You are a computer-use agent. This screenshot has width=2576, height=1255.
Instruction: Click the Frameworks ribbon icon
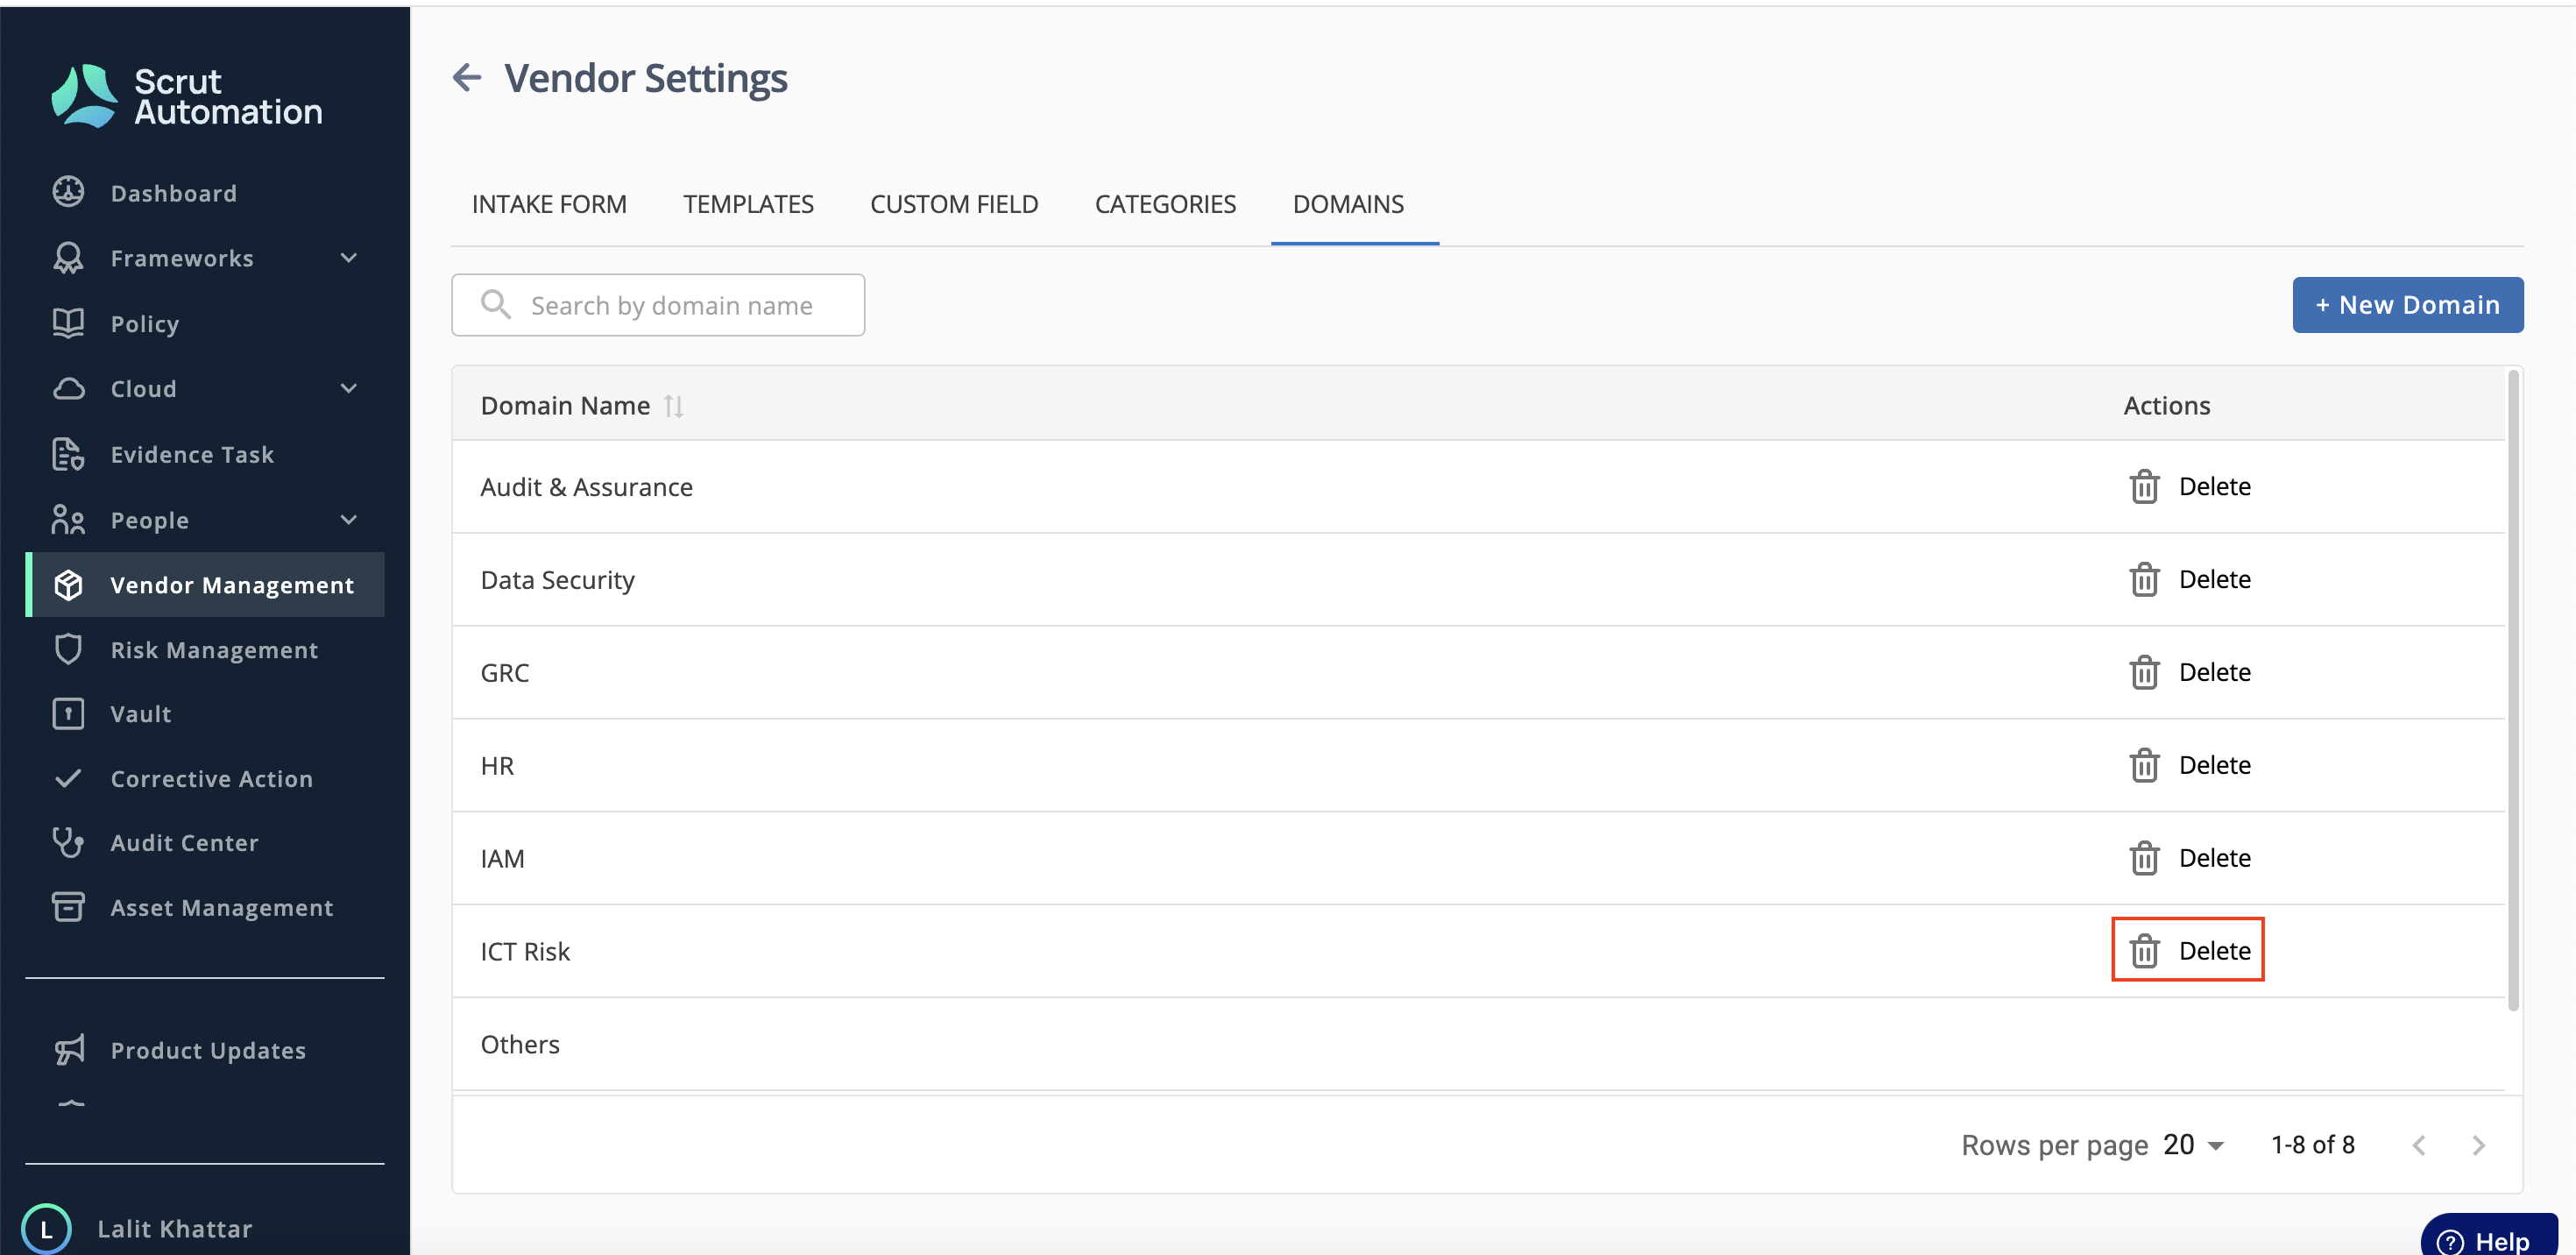tap(68, 258)
